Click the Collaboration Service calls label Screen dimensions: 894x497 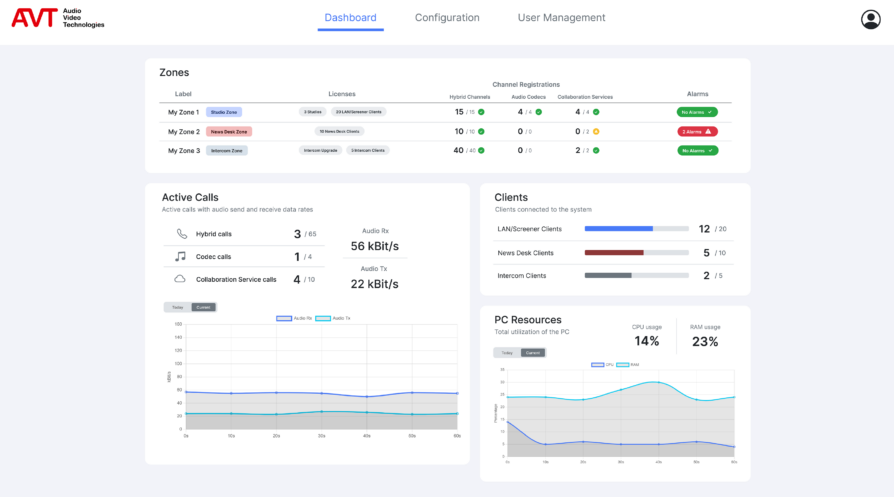(236, 279)
